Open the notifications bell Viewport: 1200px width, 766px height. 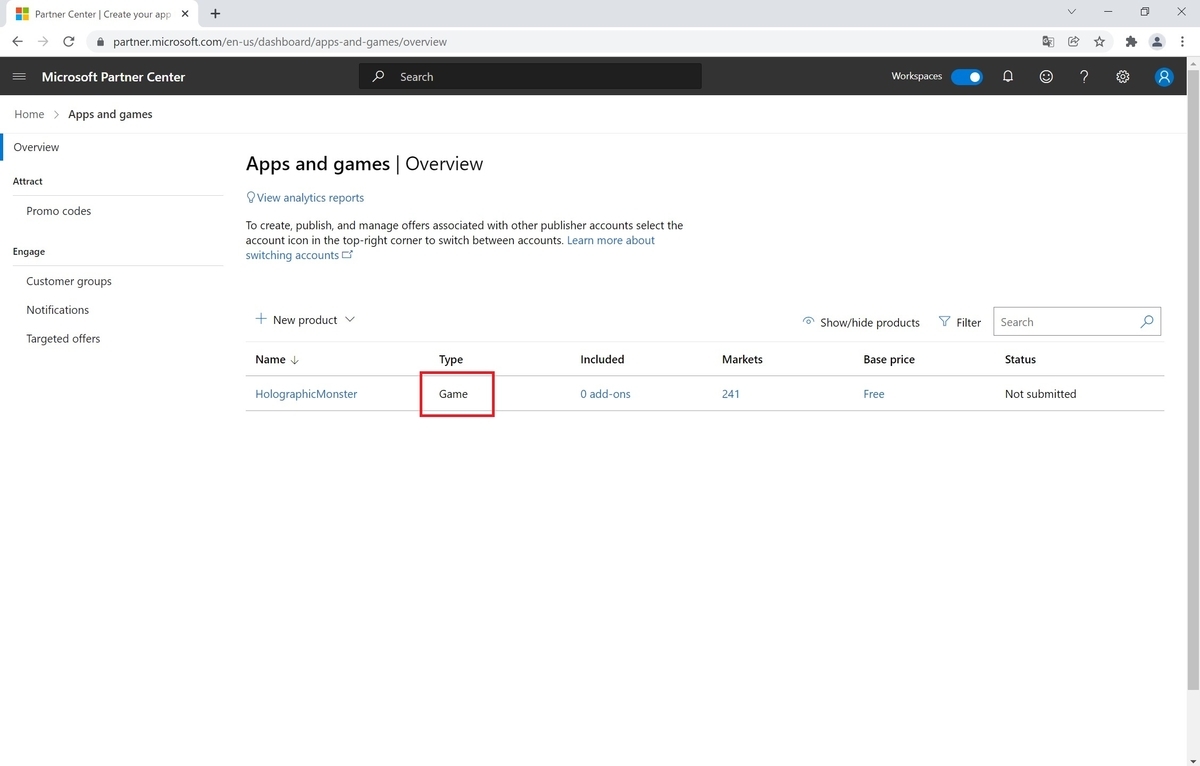coord(1008,77)
